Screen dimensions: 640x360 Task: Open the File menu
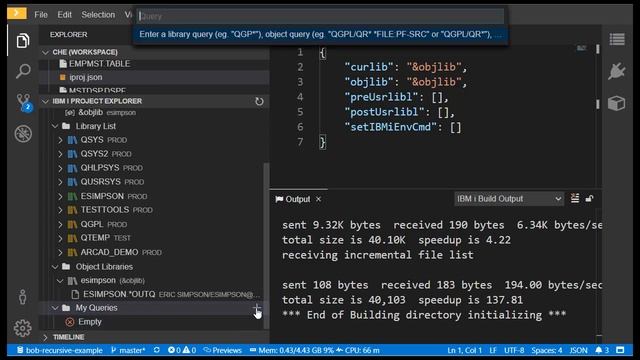click(41, 15)
